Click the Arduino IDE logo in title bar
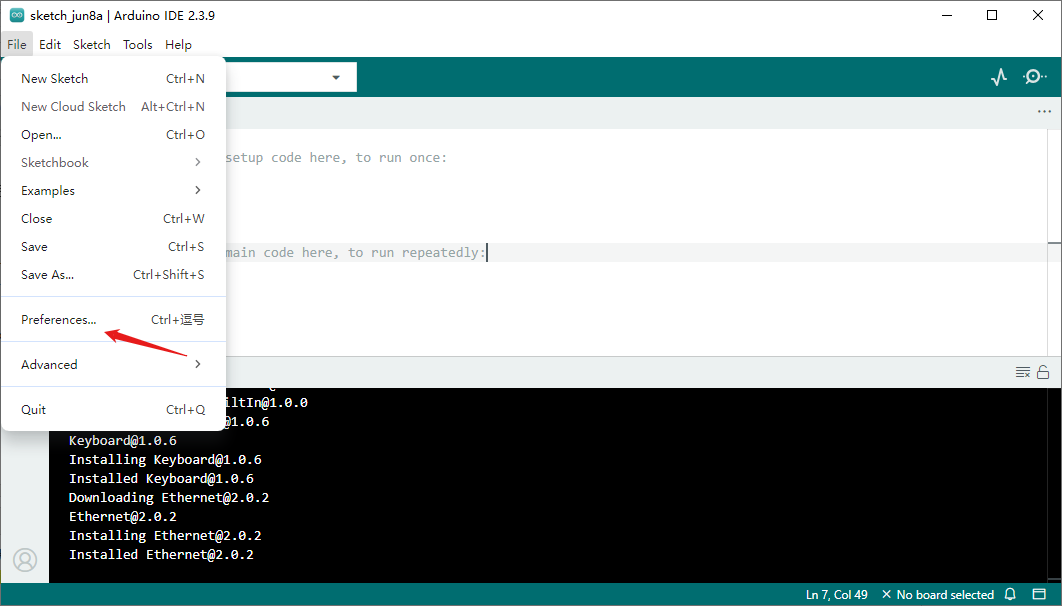 [x=17, y=15]
